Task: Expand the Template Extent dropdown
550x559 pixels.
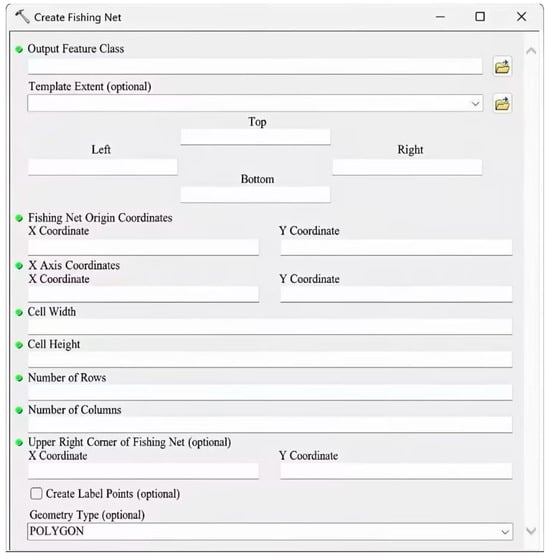Action: [x=475, y=104]
